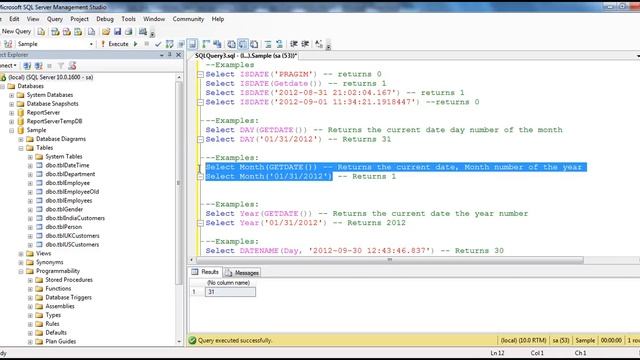Collapse outline at Select ISDATE('PRAGIM') line
Image resolution: width=640 pixels, height=360 pixels.
pos(200,75)
